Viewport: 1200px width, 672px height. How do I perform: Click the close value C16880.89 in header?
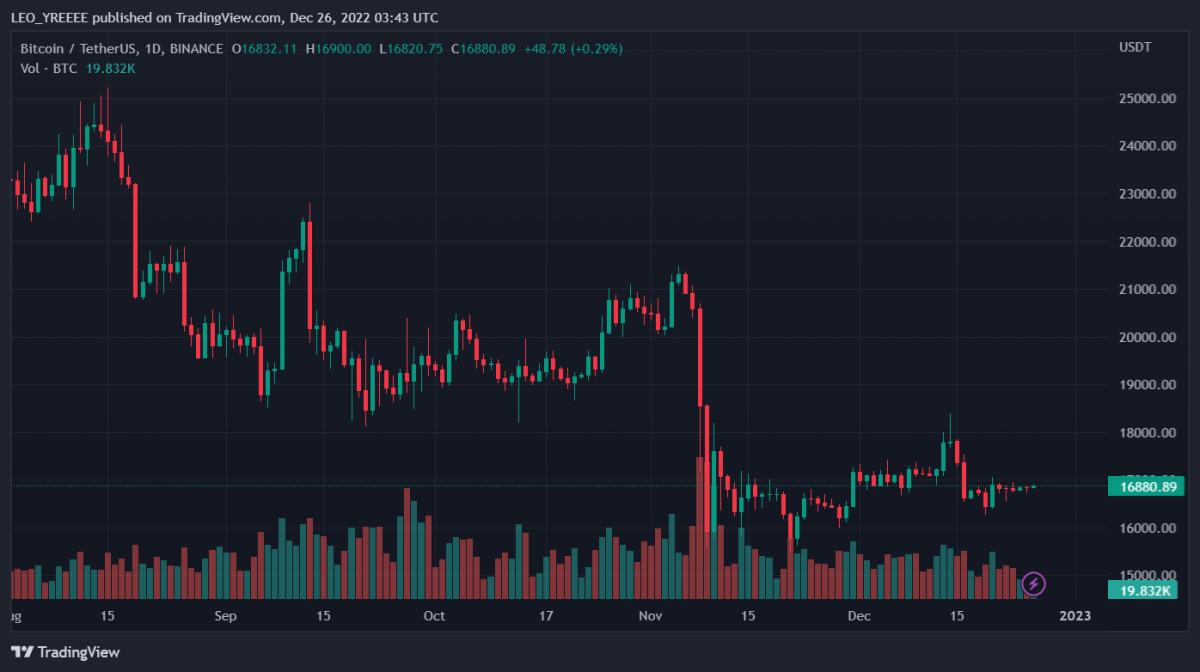click(x=483, y=48)
